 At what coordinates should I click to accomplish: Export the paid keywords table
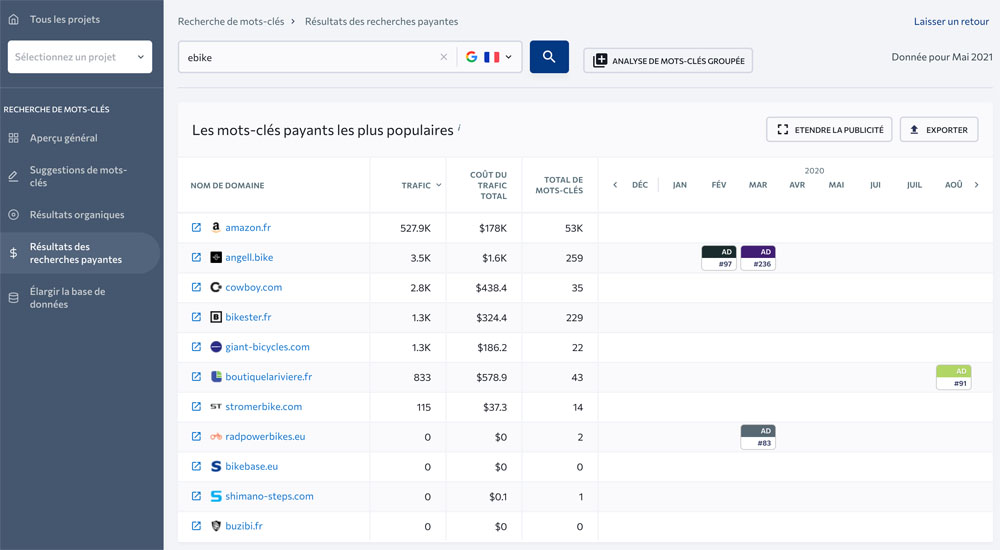[939, 130]
